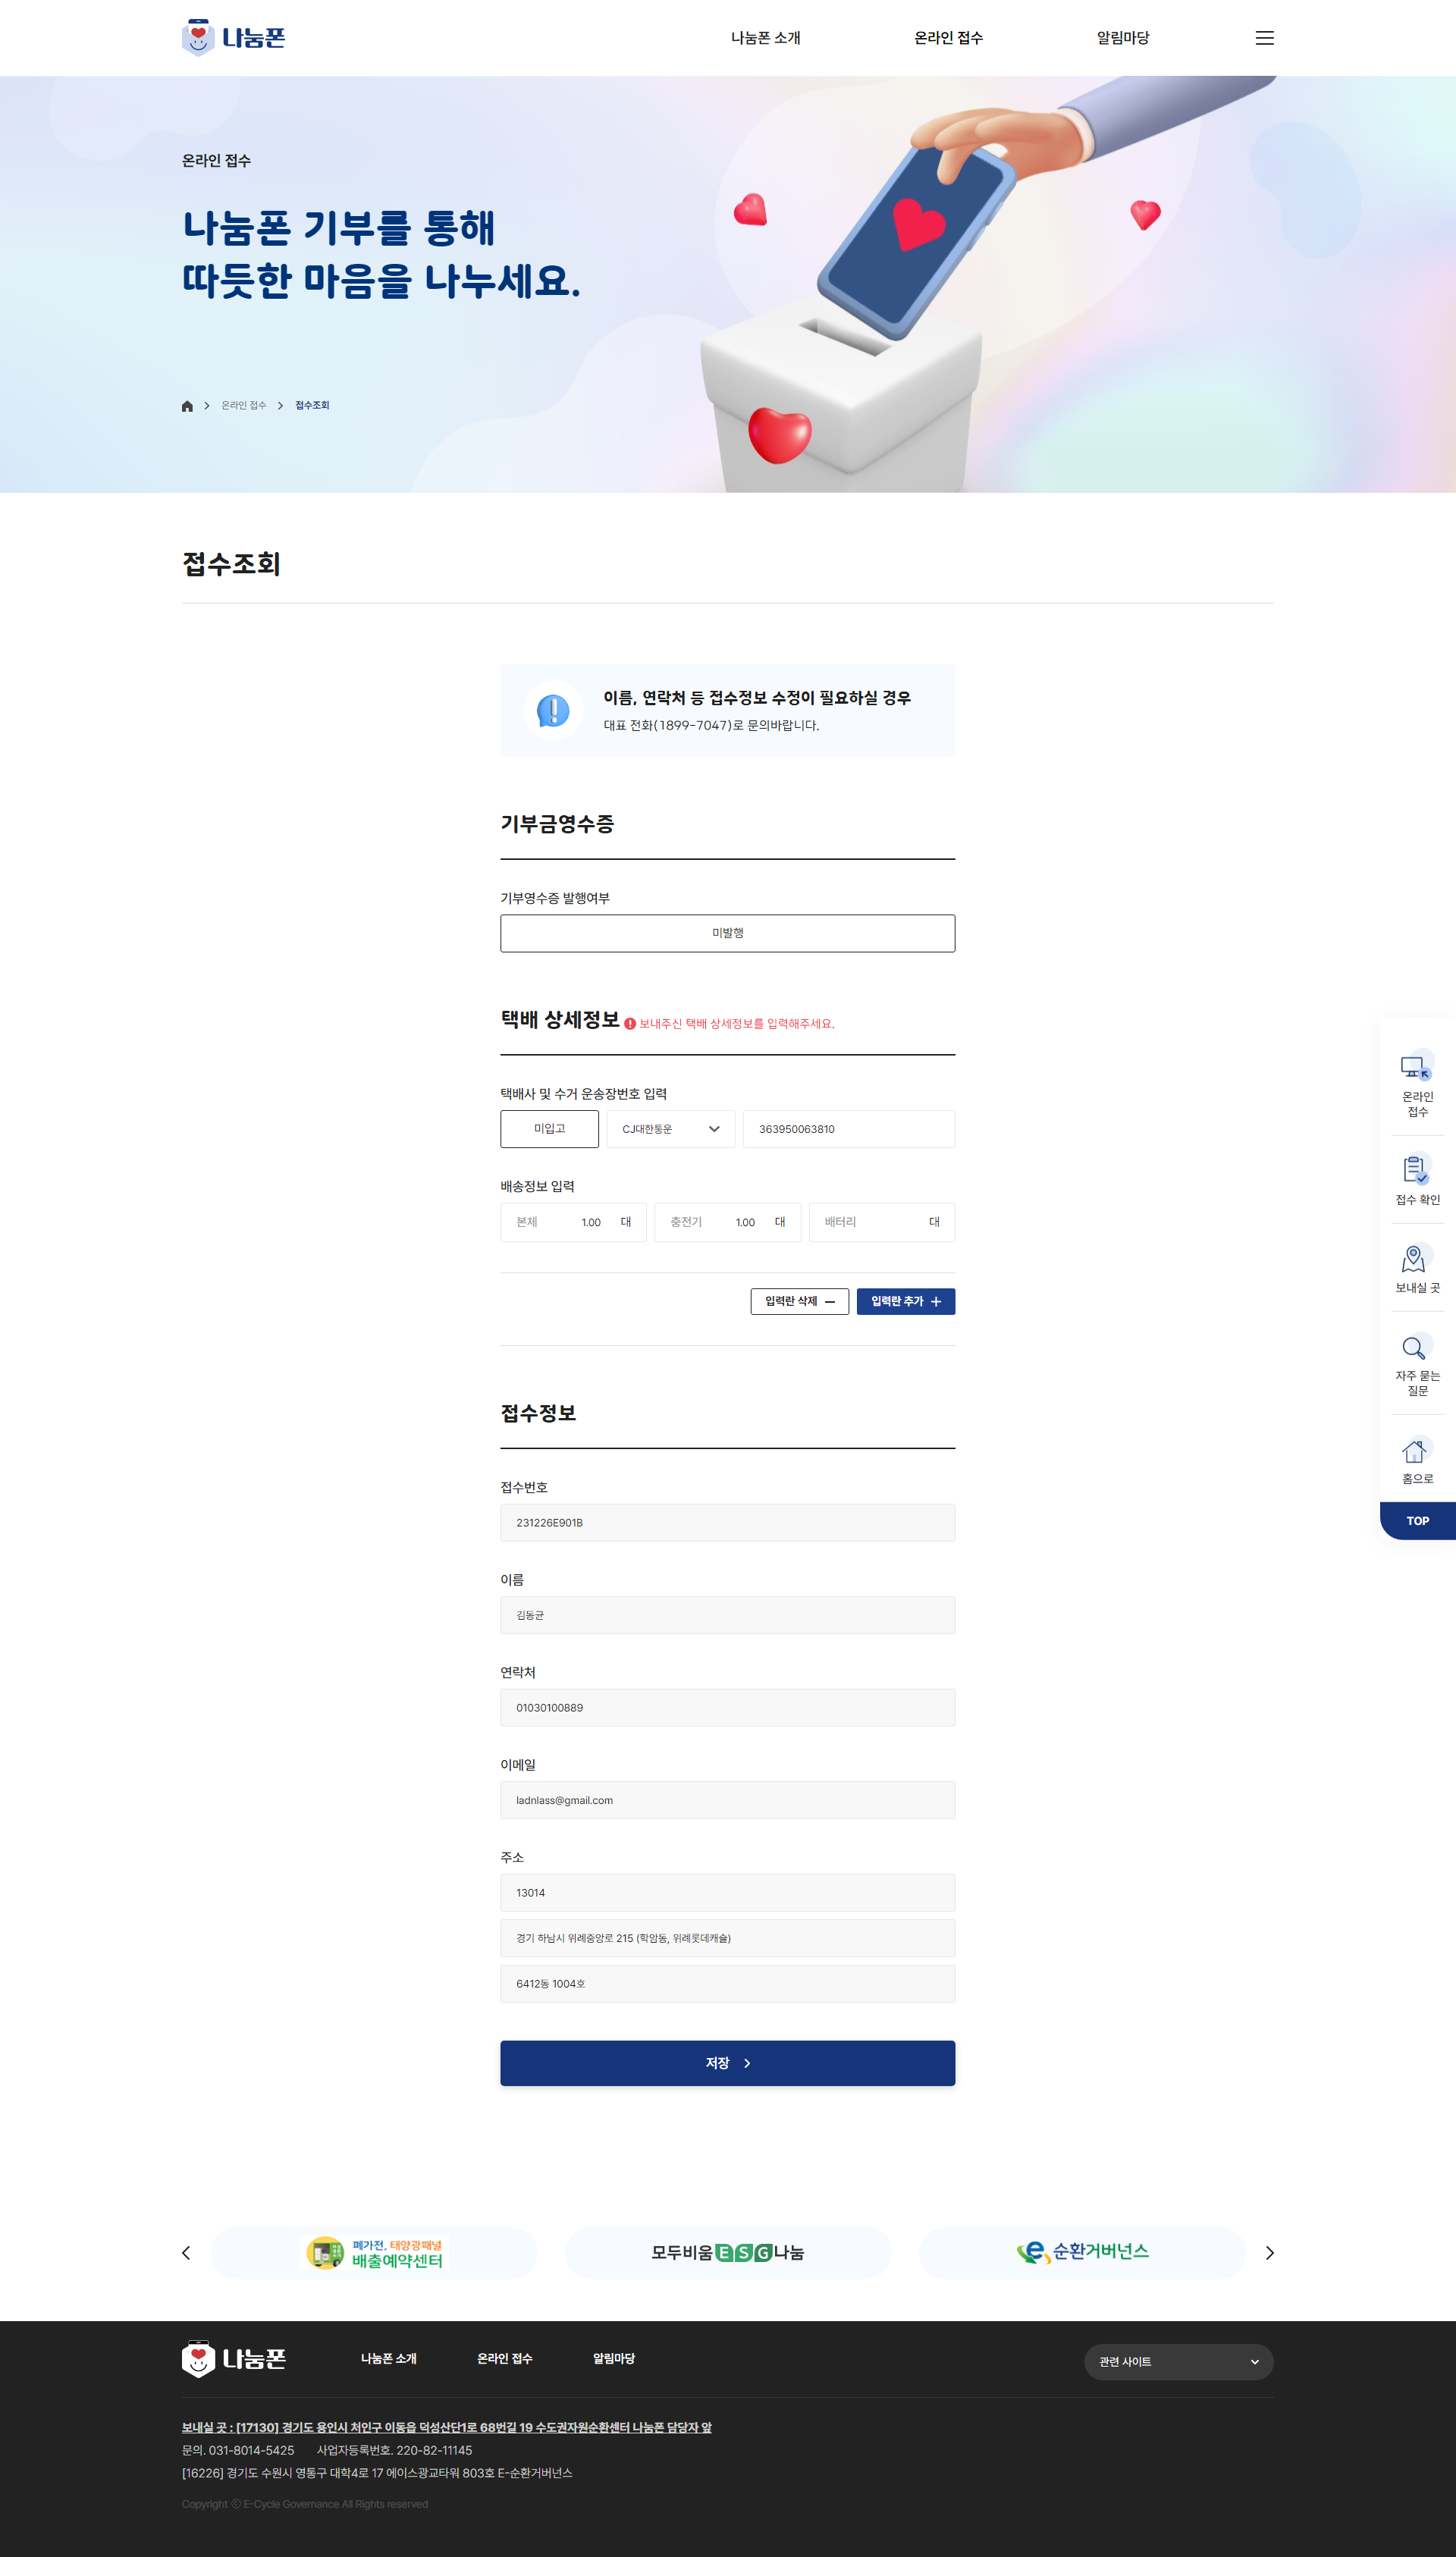Click the 온라인 접수 sidebar monitor icon
Screen dimensions: 1456x2557
pos(1416,1067)
